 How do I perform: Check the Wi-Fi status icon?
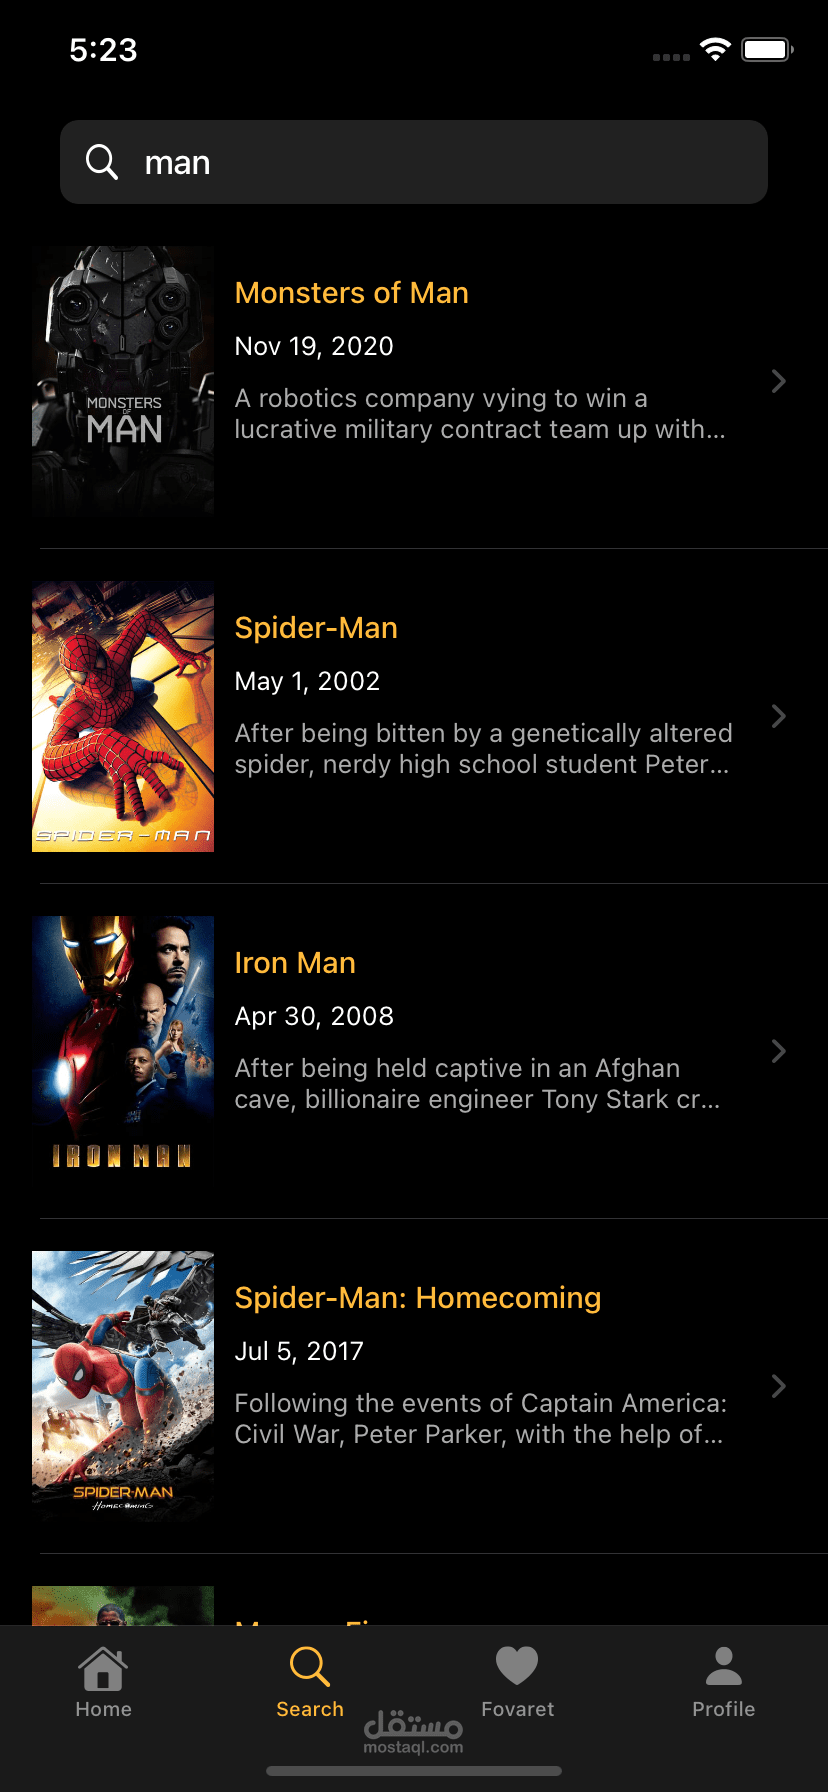[x=716, y=49]
